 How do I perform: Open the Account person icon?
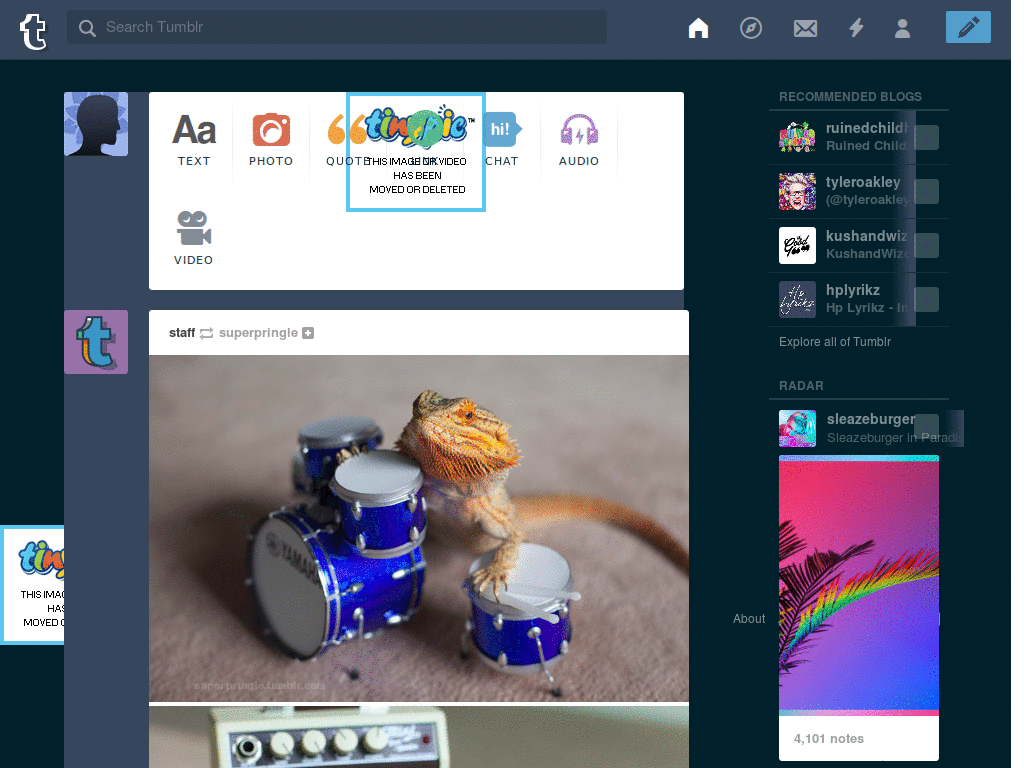click(902, 28)
